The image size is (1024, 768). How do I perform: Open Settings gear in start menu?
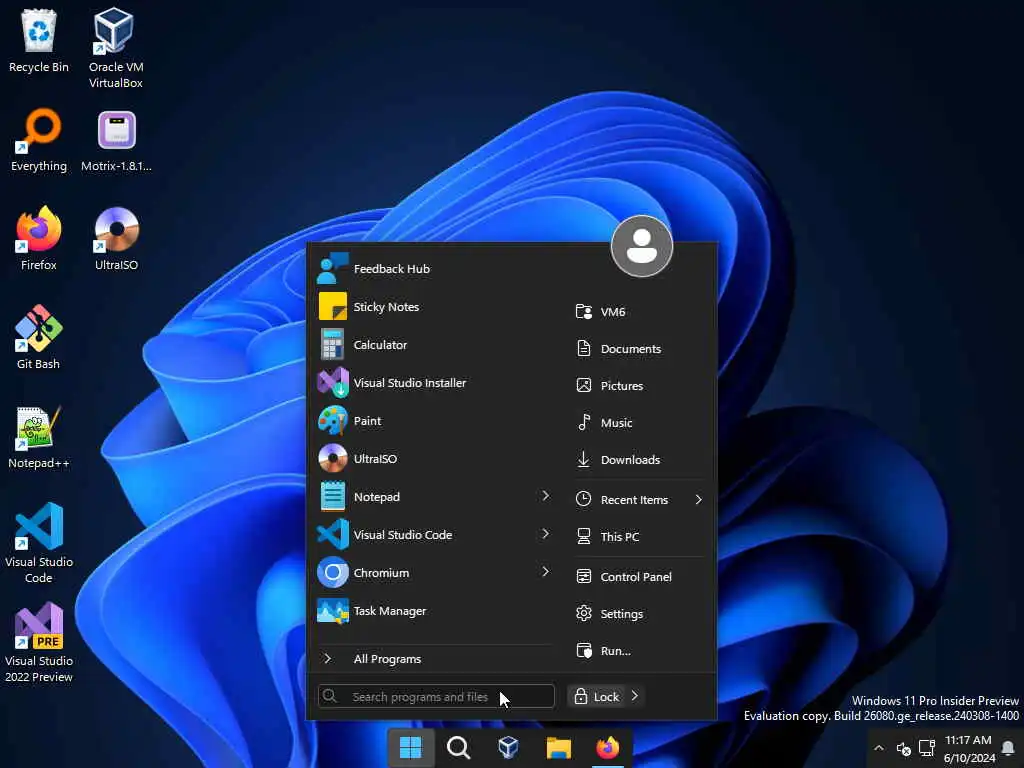coord(640,614)
